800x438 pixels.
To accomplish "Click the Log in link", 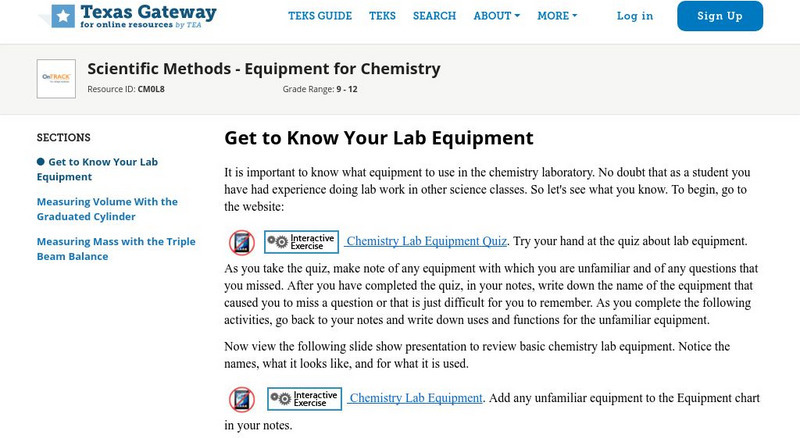I will (635, 16).
